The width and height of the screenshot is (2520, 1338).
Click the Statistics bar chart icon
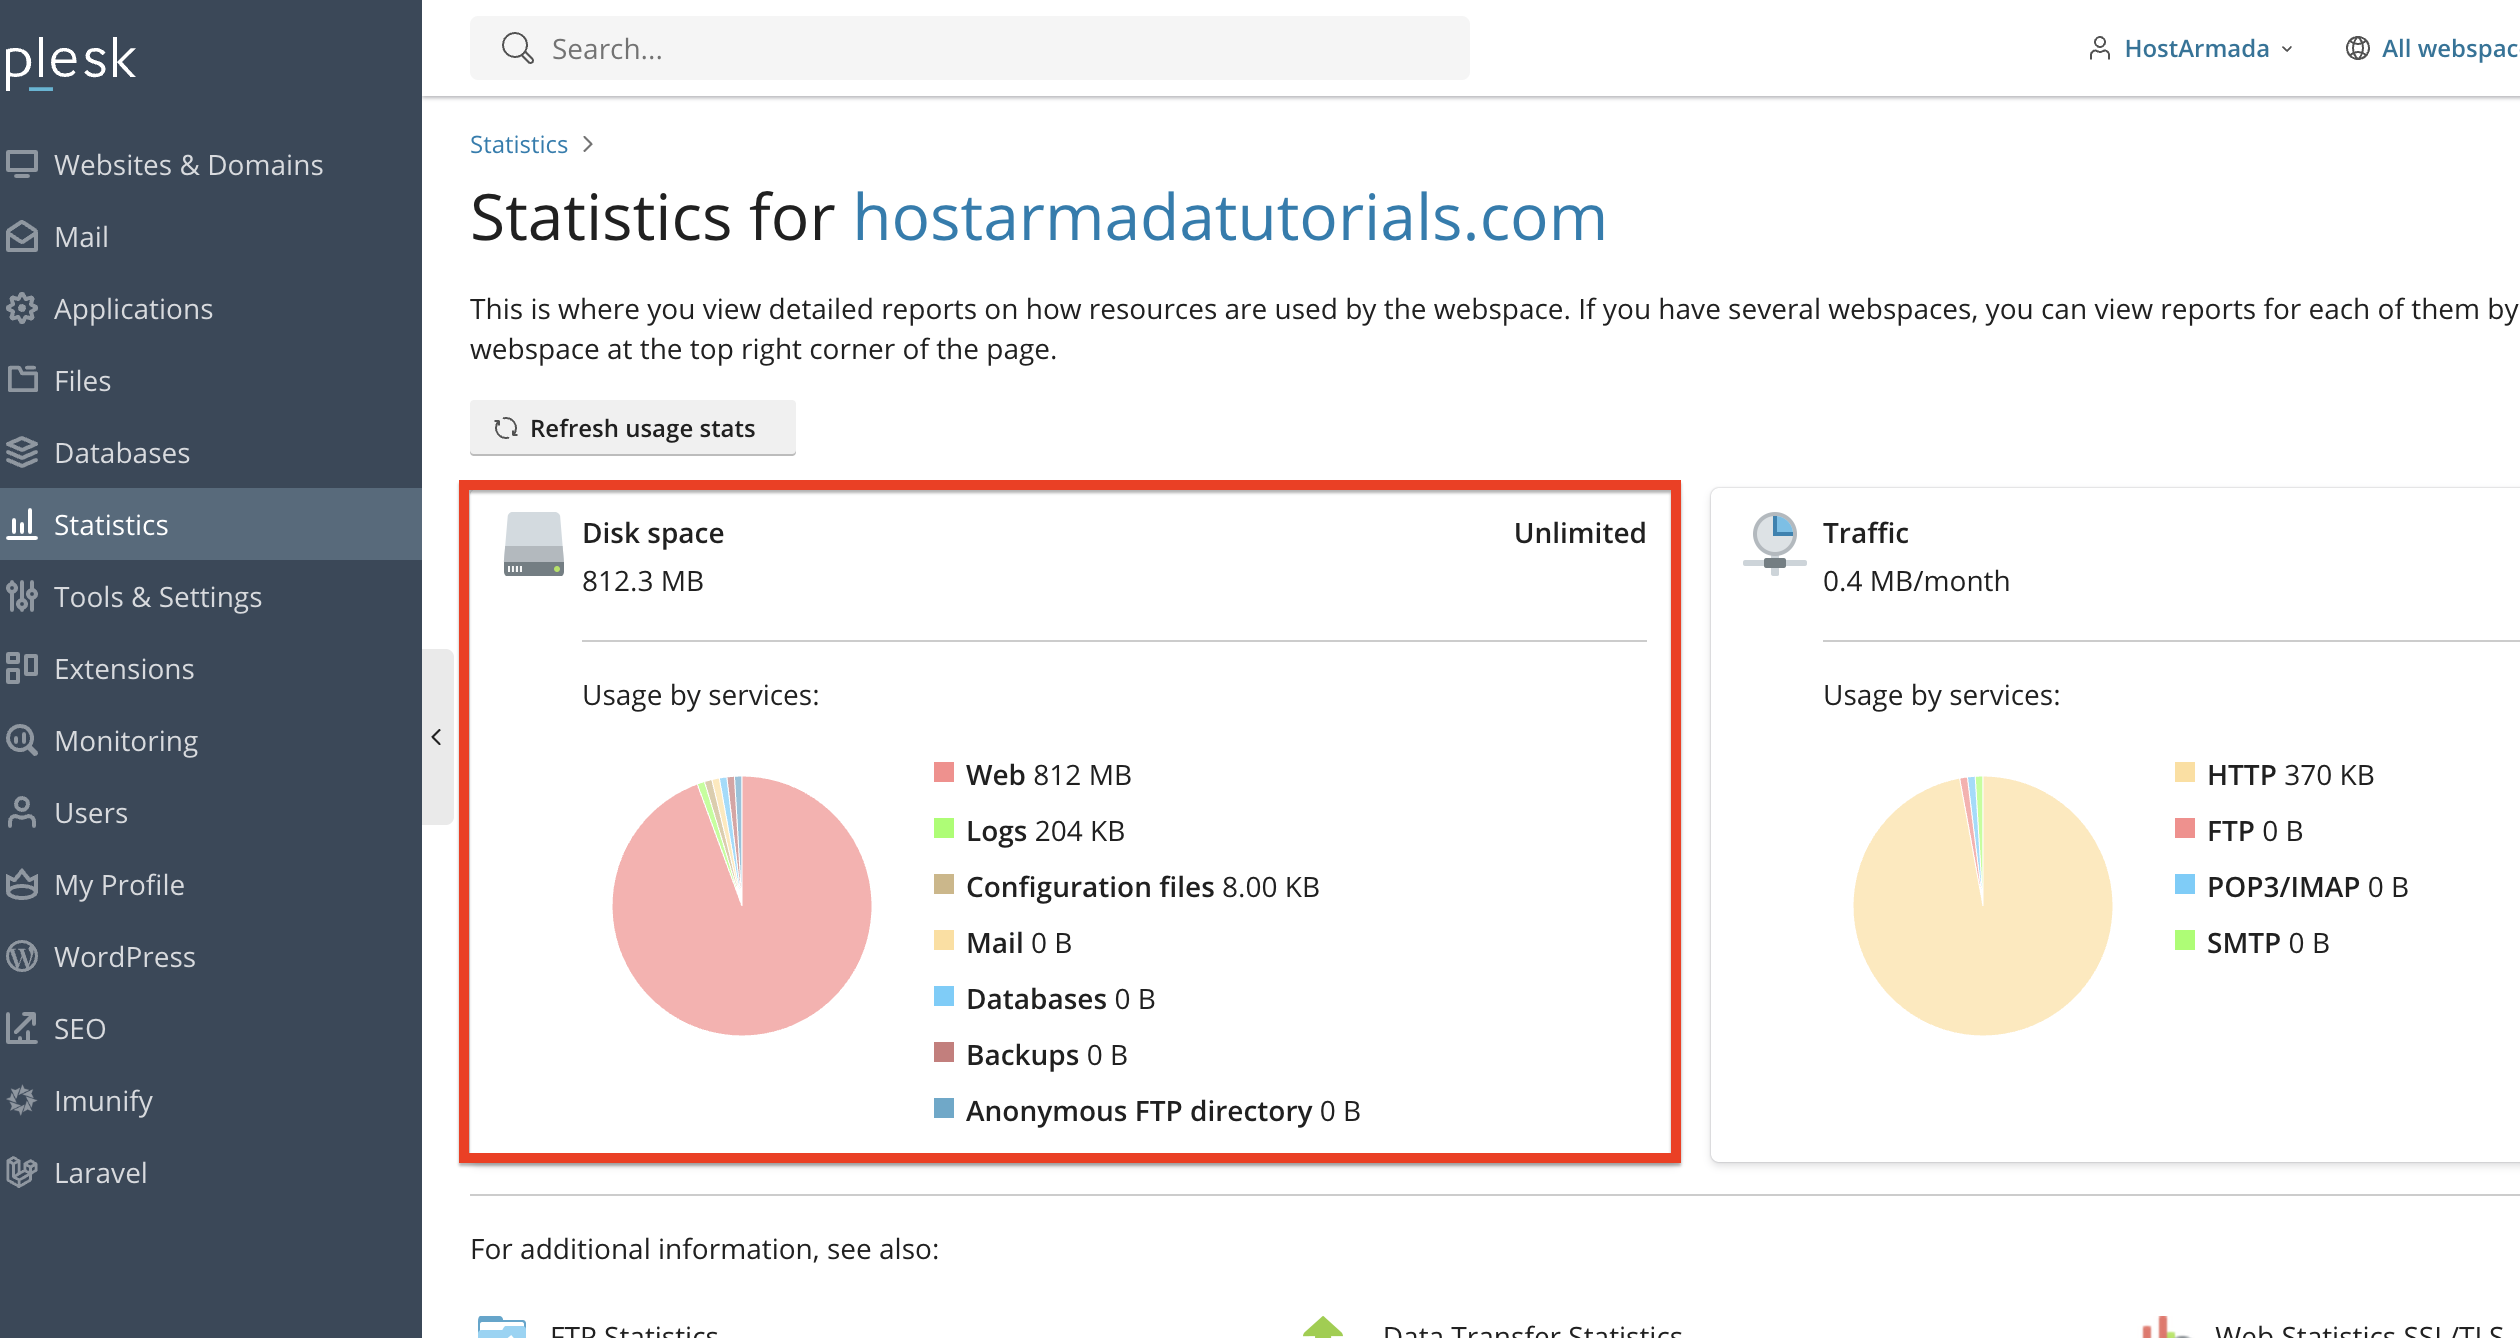tap(22, 524)
